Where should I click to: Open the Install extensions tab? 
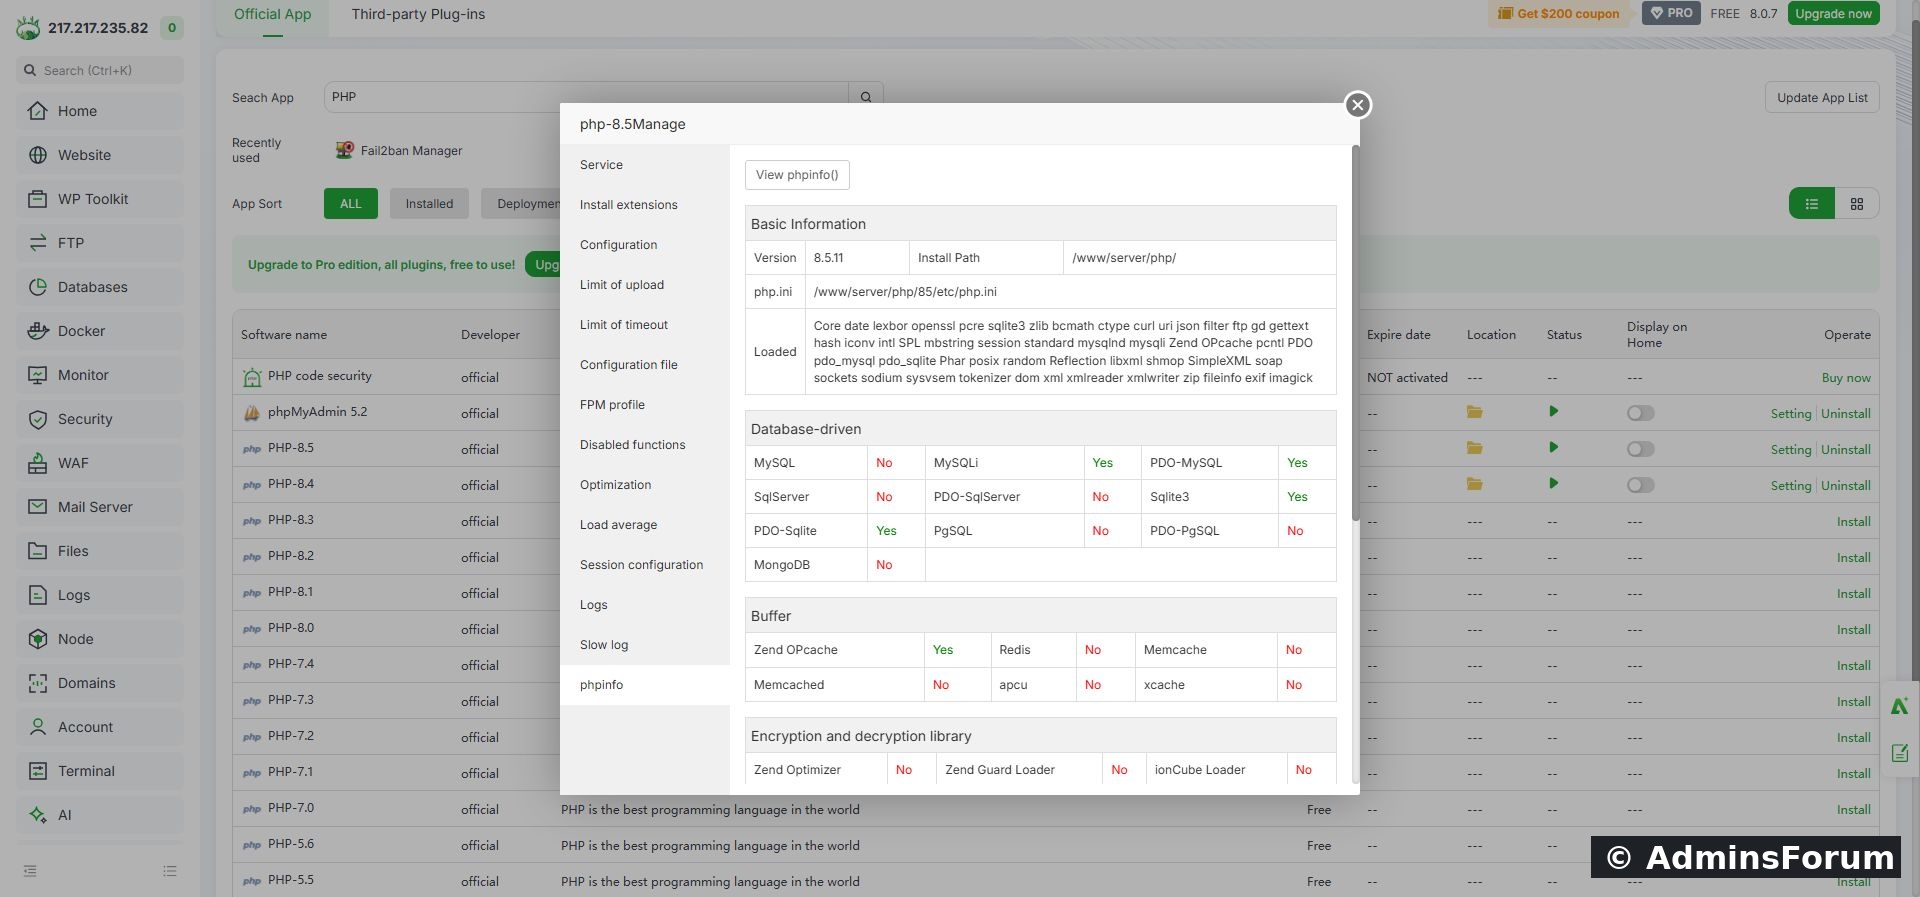pos(645,205)
